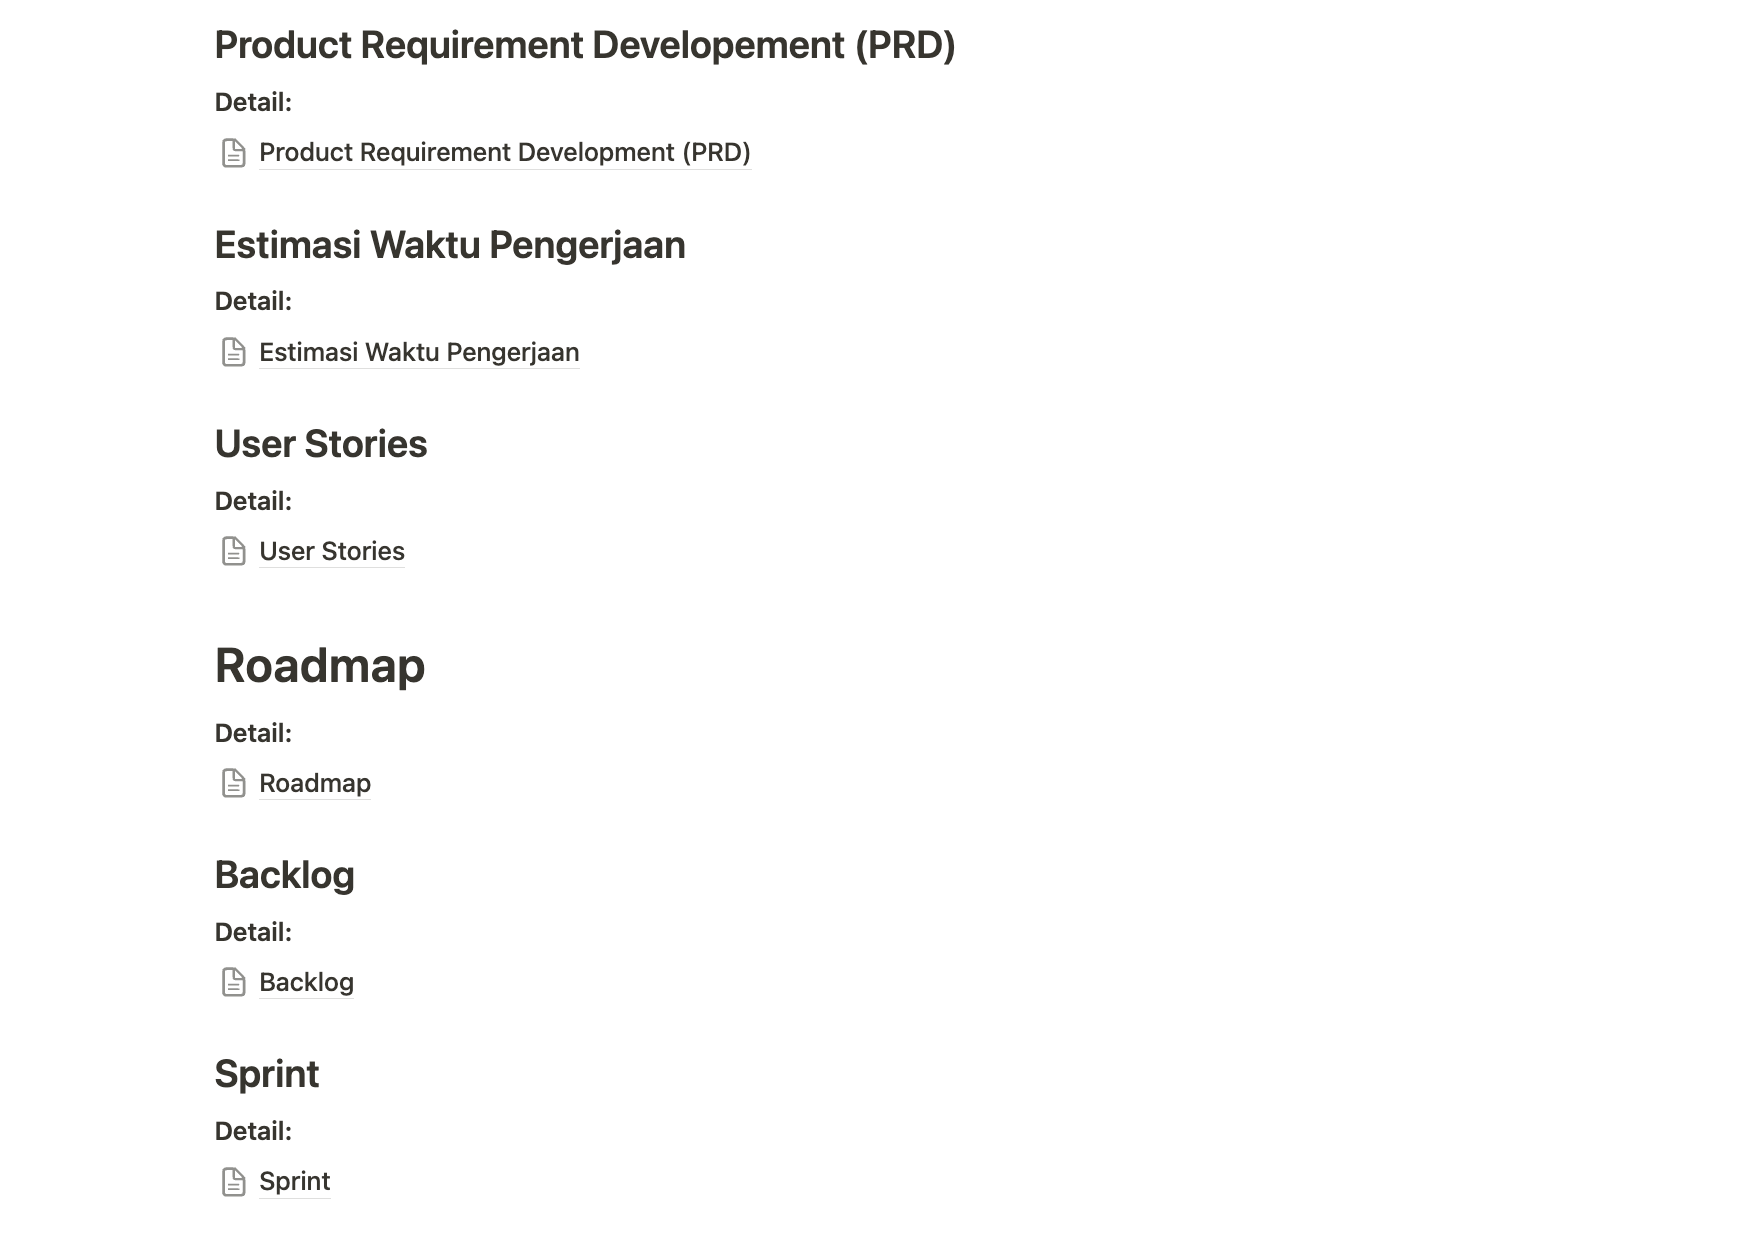1738x1244 pixels.
Task: Click the page icon beside Roadmap link
Action: (x=233, y=783)
